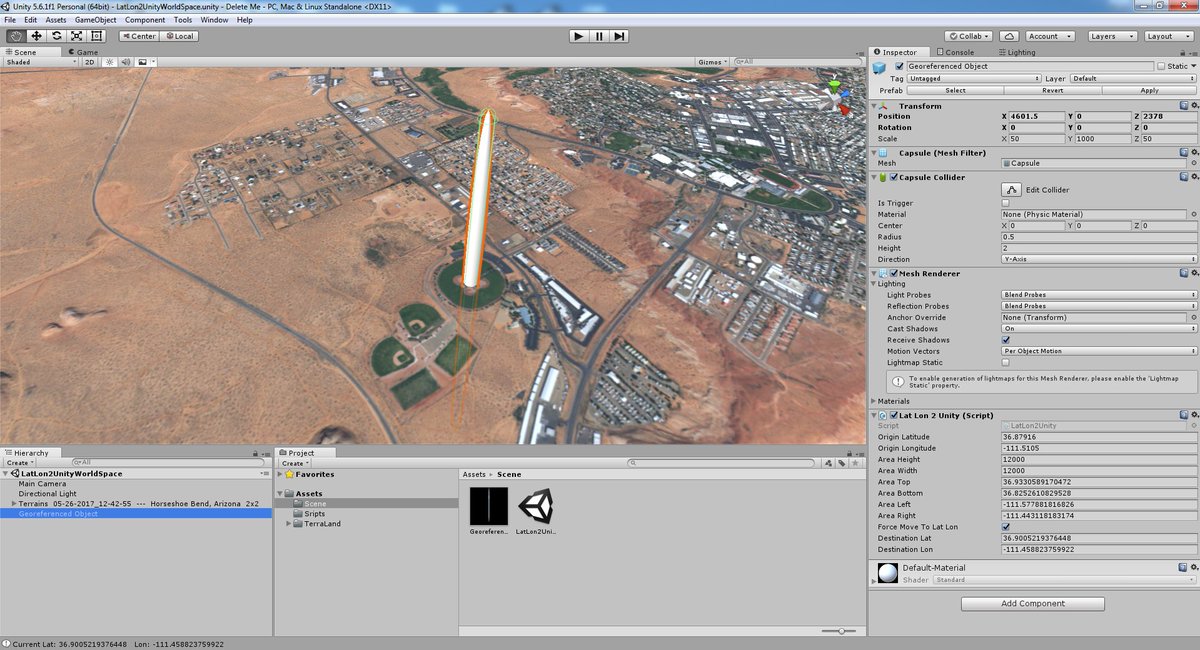This screenshot has height=650, width=1200.
Task: Open the Layers dropdown
Action: [1111, 36]
